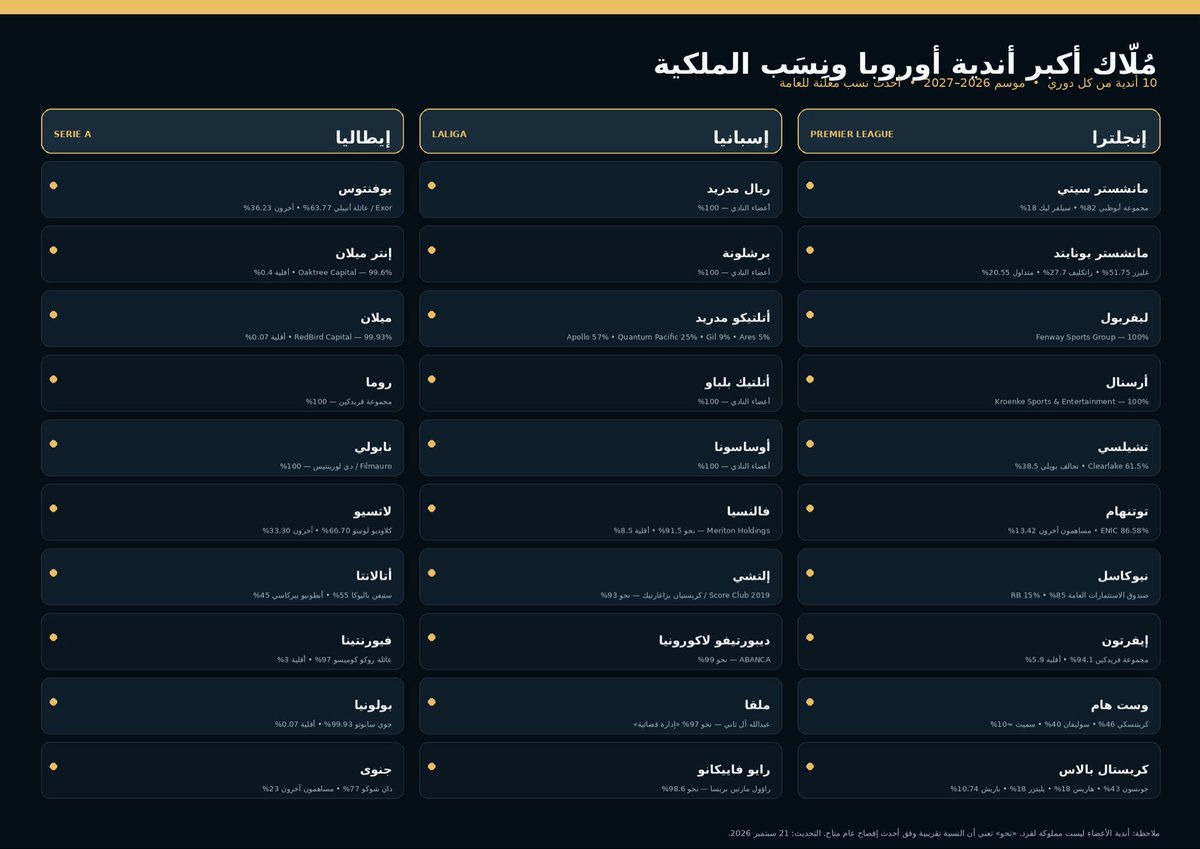Select the إنجلترا column heading
The width and height of the screenshot is (1200, 849).
[1119, 138]
